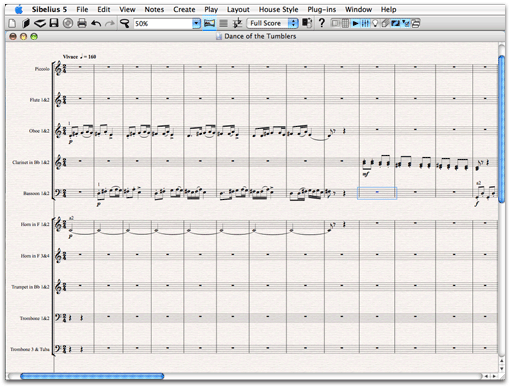Click the Vivace tempo marking

pos(79,57)
